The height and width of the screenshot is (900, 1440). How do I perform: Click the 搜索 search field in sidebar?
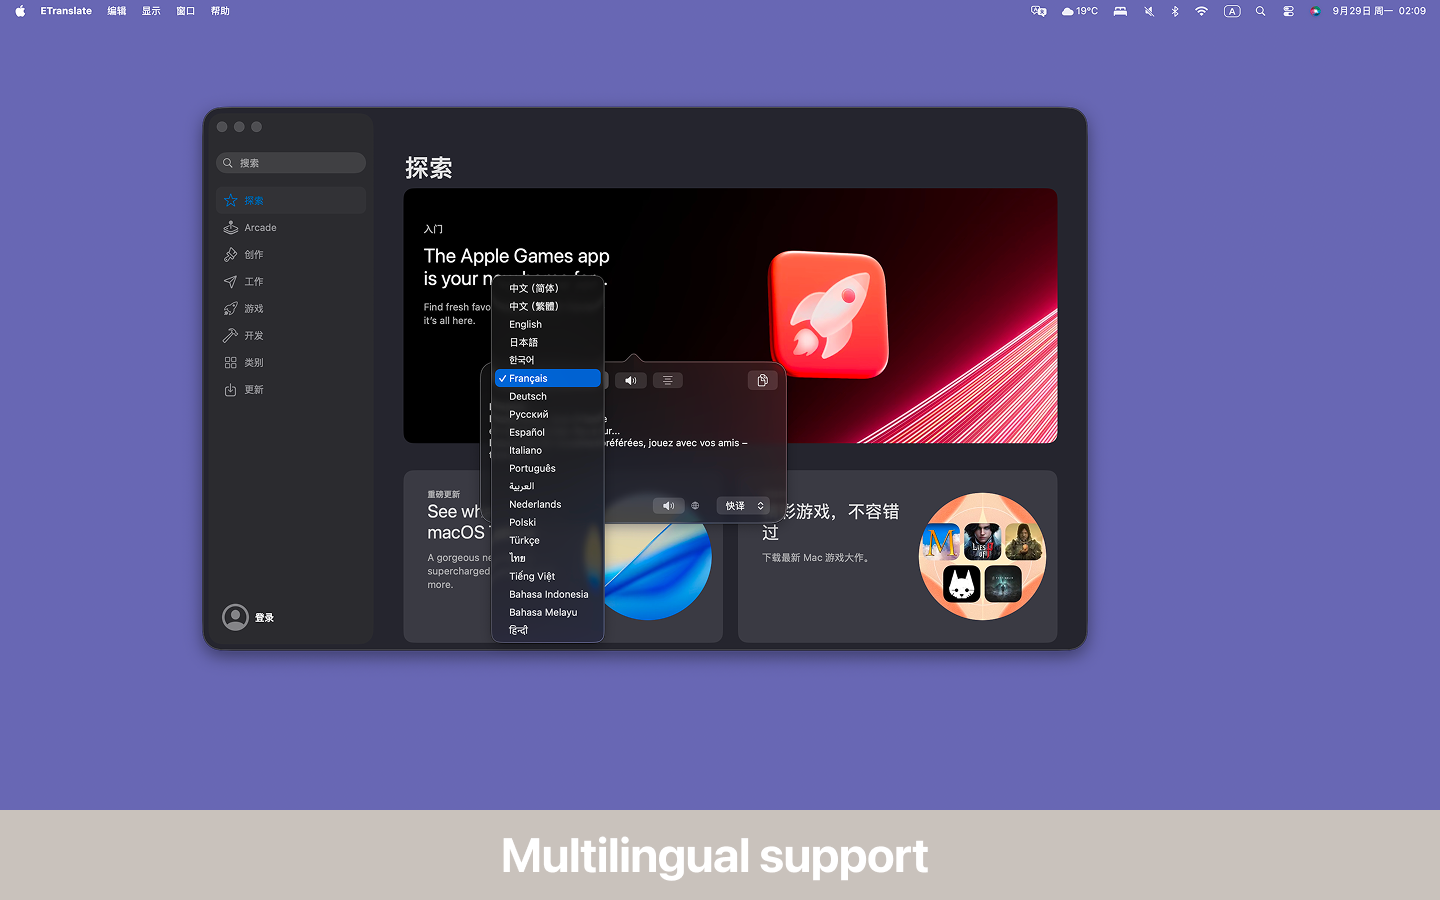291,163
